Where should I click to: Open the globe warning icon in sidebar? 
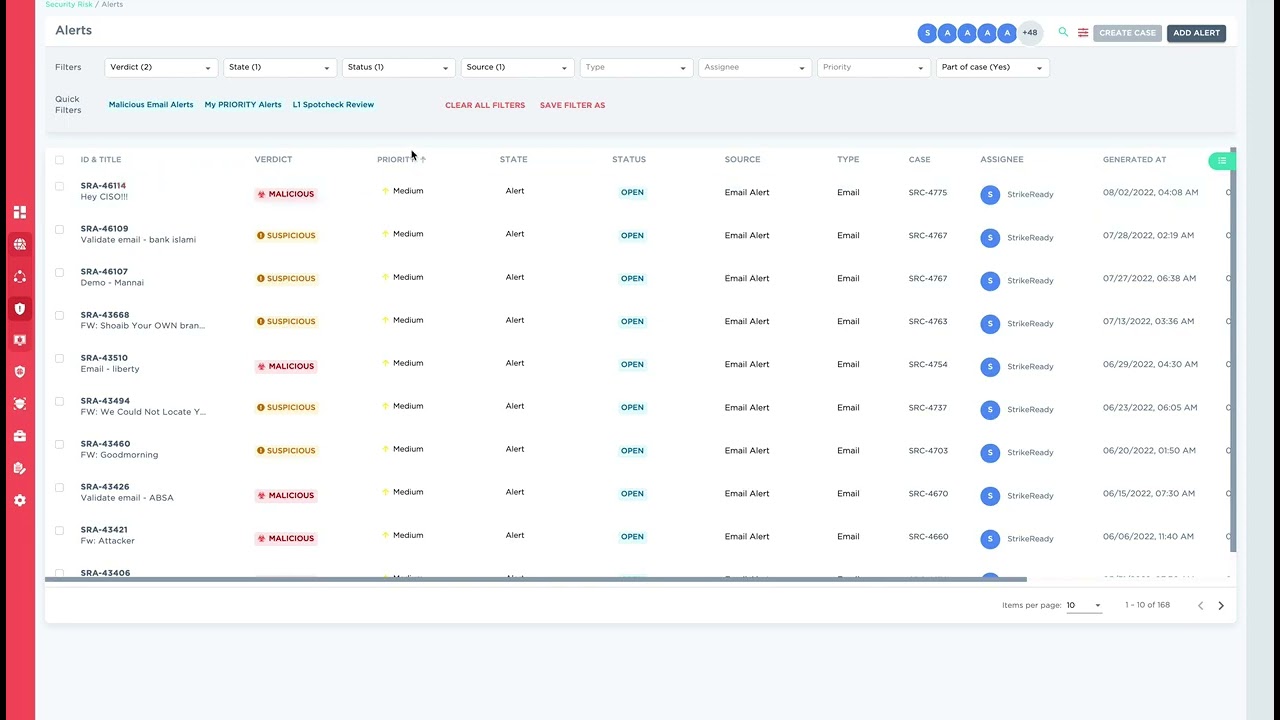pos(19,244)
